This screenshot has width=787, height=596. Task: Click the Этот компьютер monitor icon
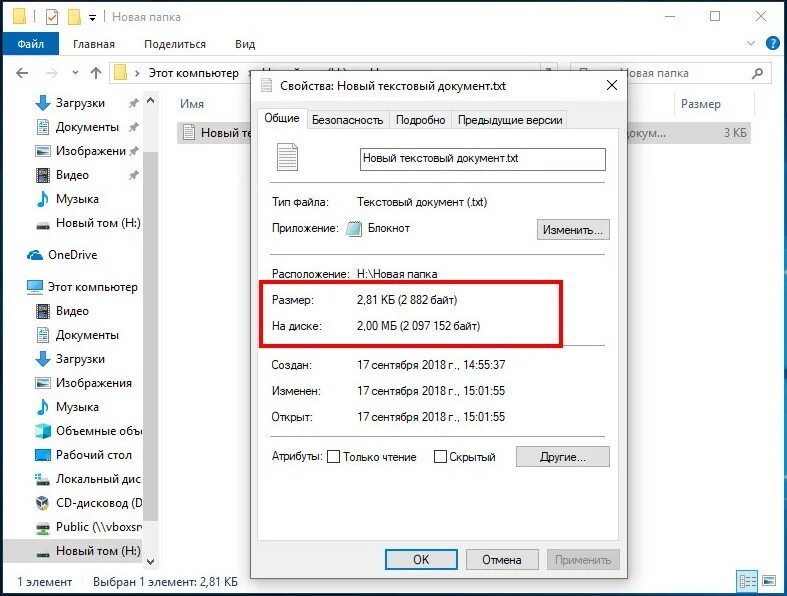point(35,287)
